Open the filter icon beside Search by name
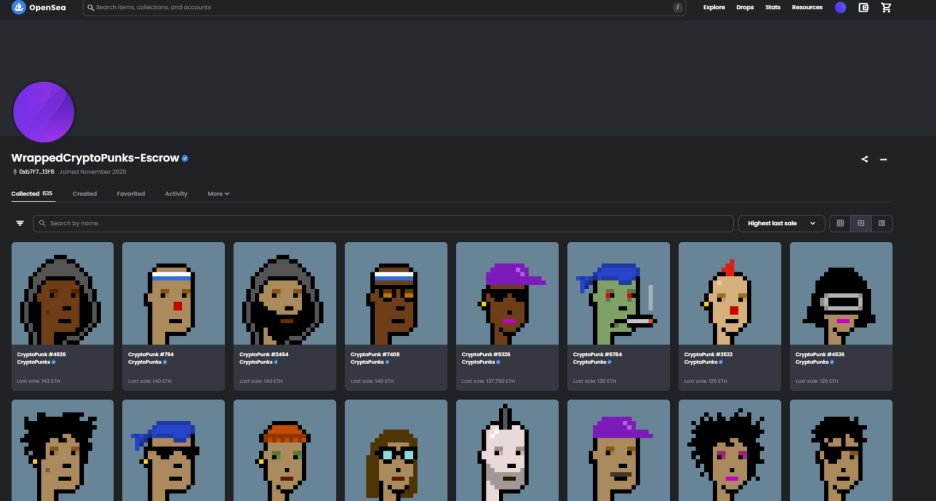The image size is (936, 501). [20, 223]
